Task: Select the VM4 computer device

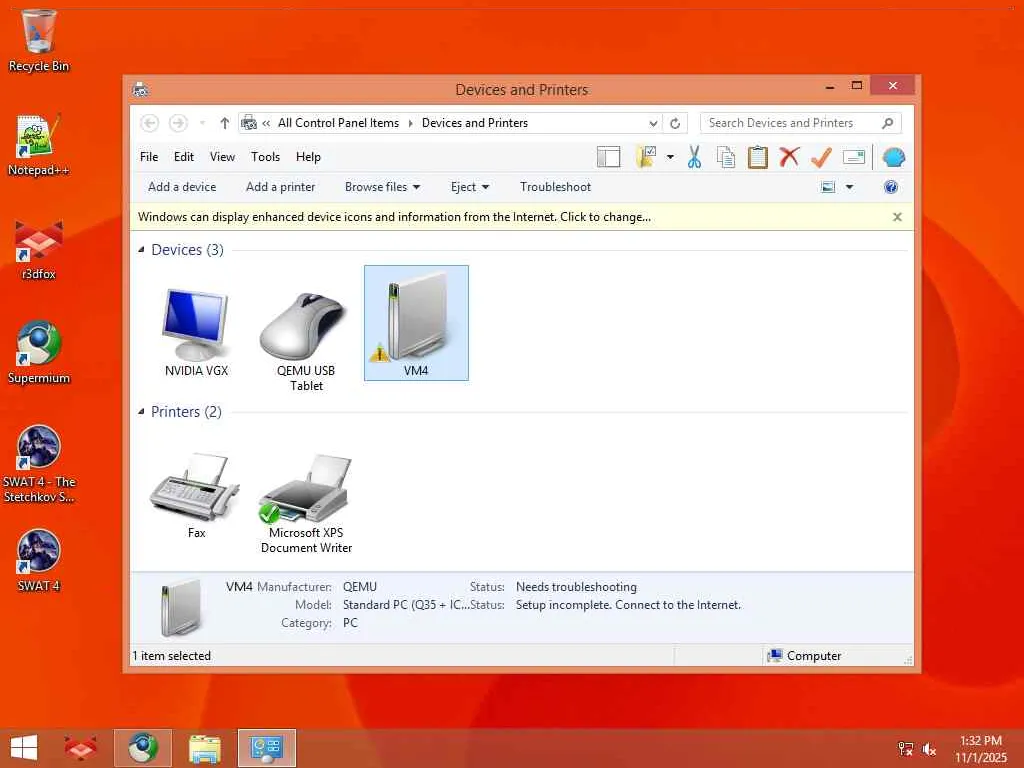Action: click(x=416, y=323)
